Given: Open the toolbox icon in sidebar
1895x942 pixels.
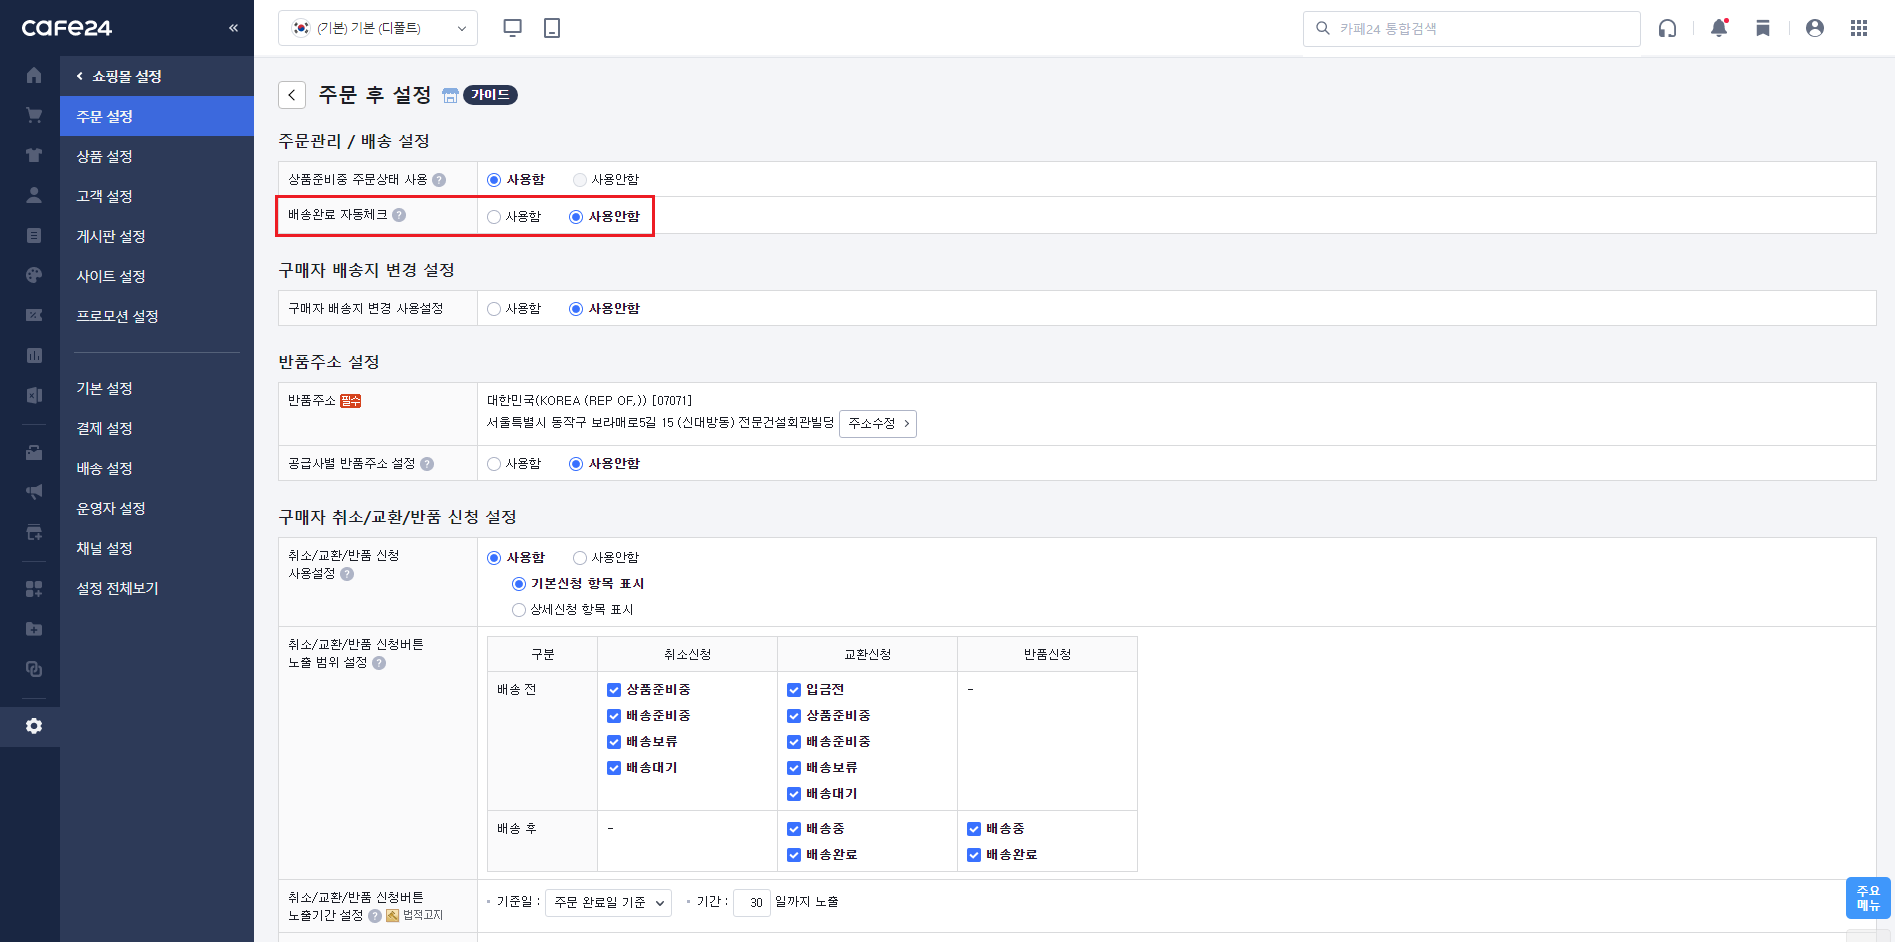Looking at the screenshot, I should click(34, 452).
